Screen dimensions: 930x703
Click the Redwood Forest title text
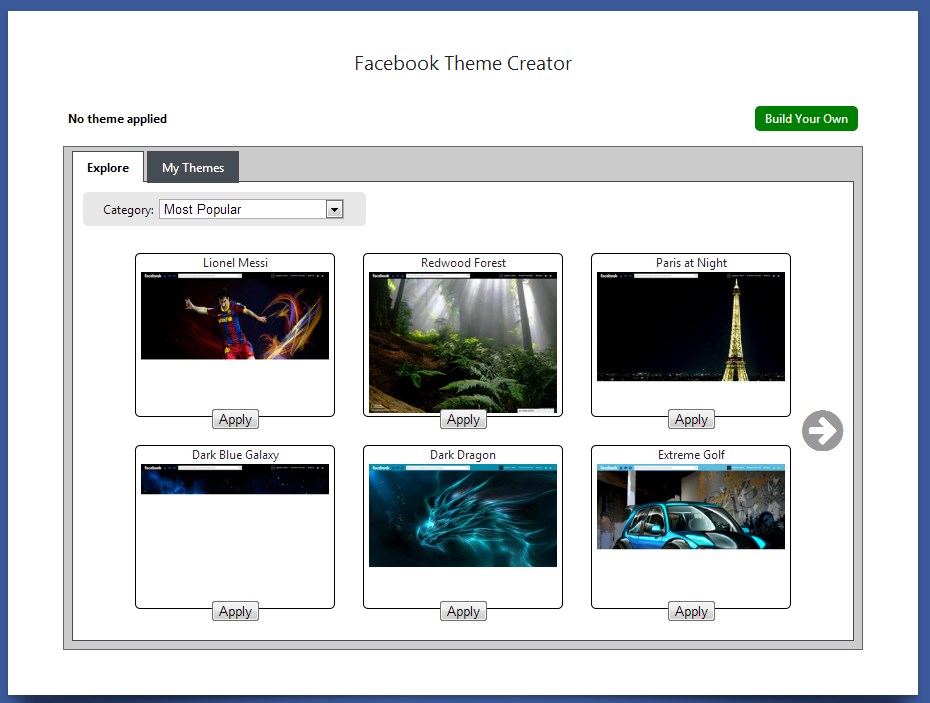click(x=463, y=263)
